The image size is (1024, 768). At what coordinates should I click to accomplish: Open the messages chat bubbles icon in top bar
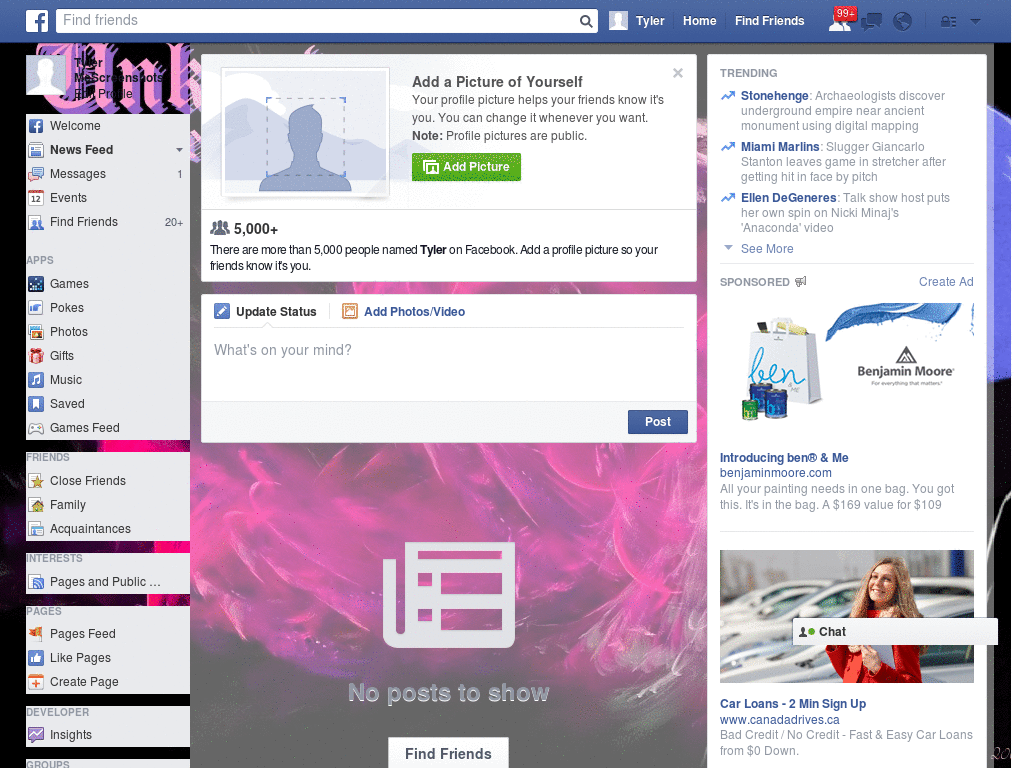(x=871, y=22)
